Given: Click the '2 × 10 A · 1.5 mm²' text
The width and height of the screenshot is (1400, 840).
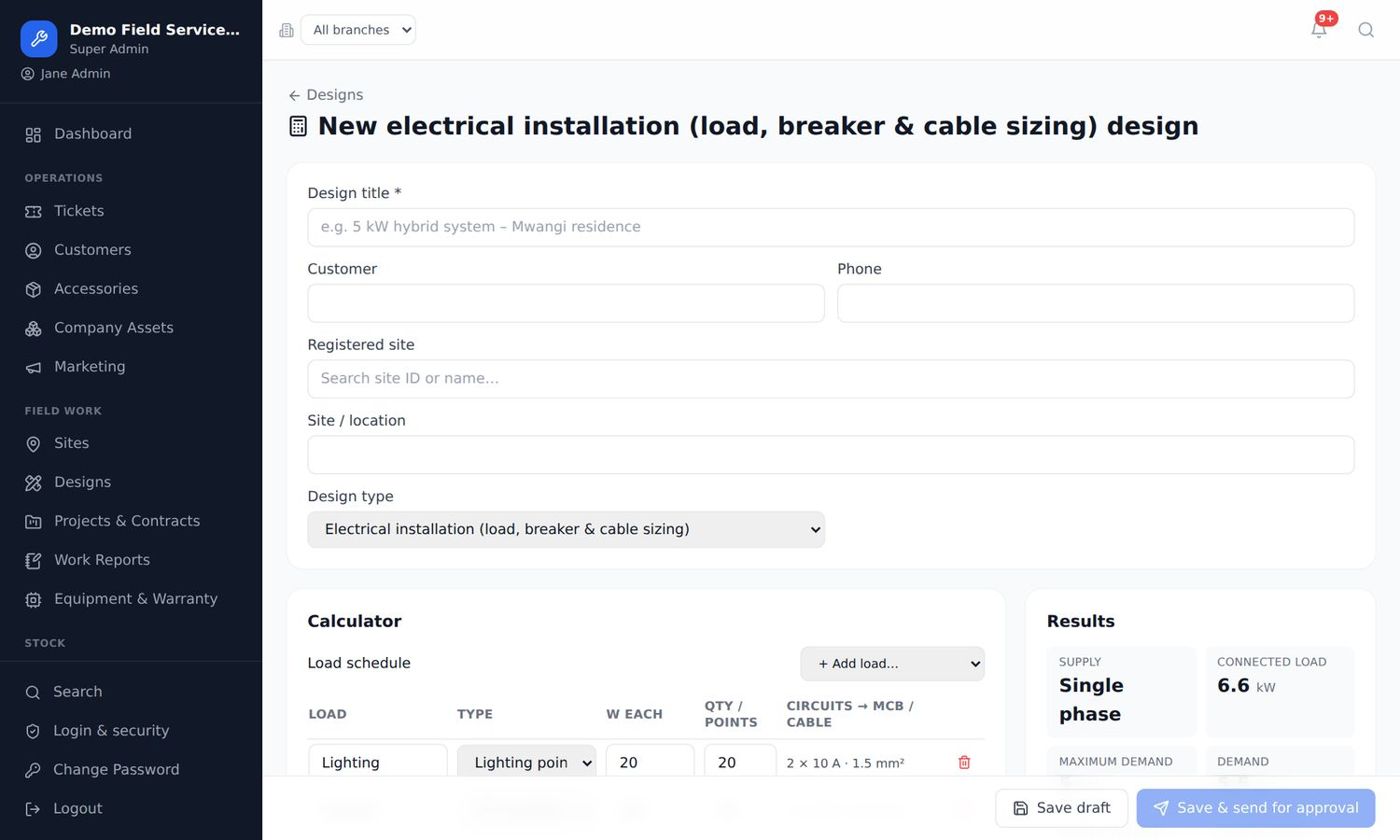Looking at the screenshot, I should tap(845, 763).
